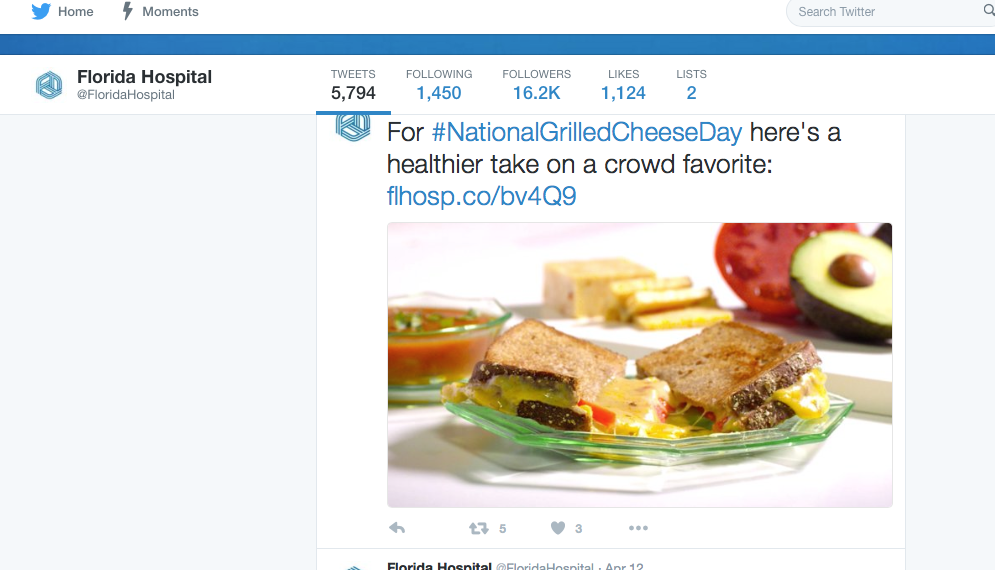Click the tweet author avatar icon
The height and width of the screenshot is (570, 995).
tap(352, 128)
